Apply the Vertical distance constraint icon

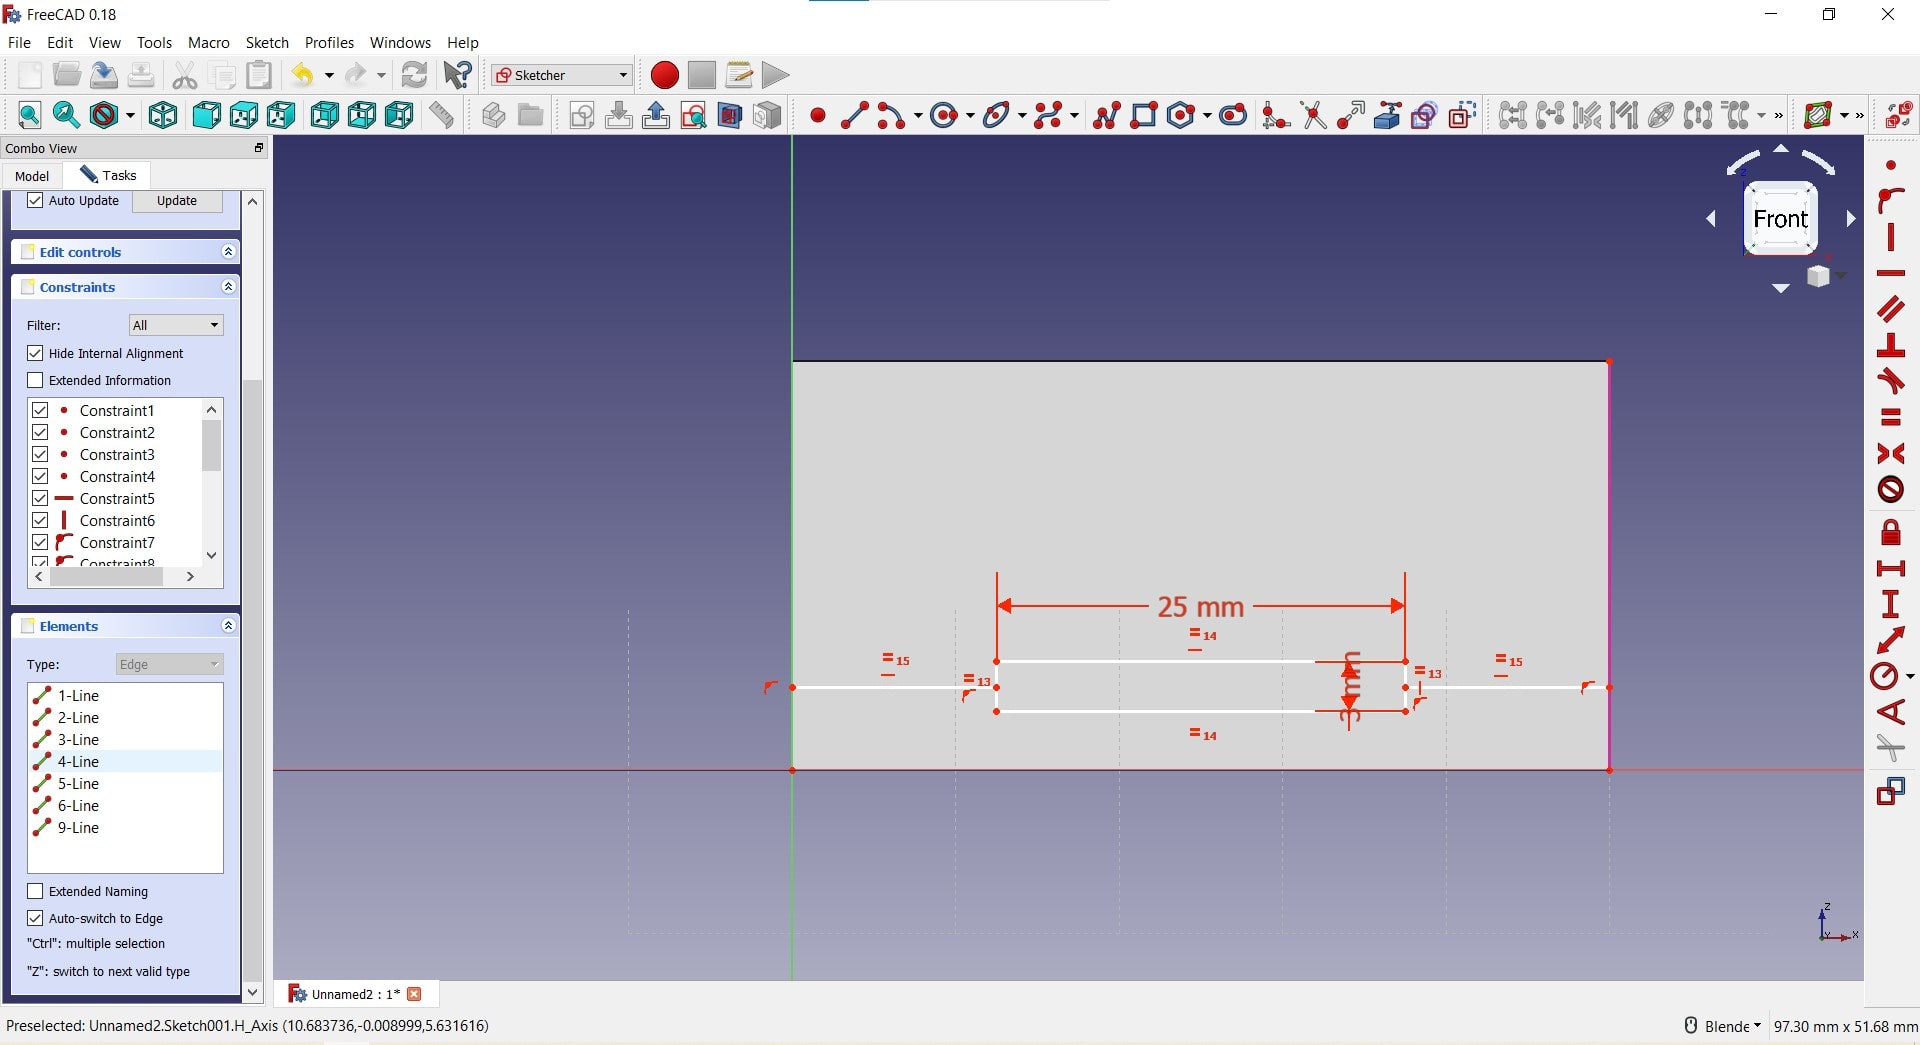click(1890, 605)
